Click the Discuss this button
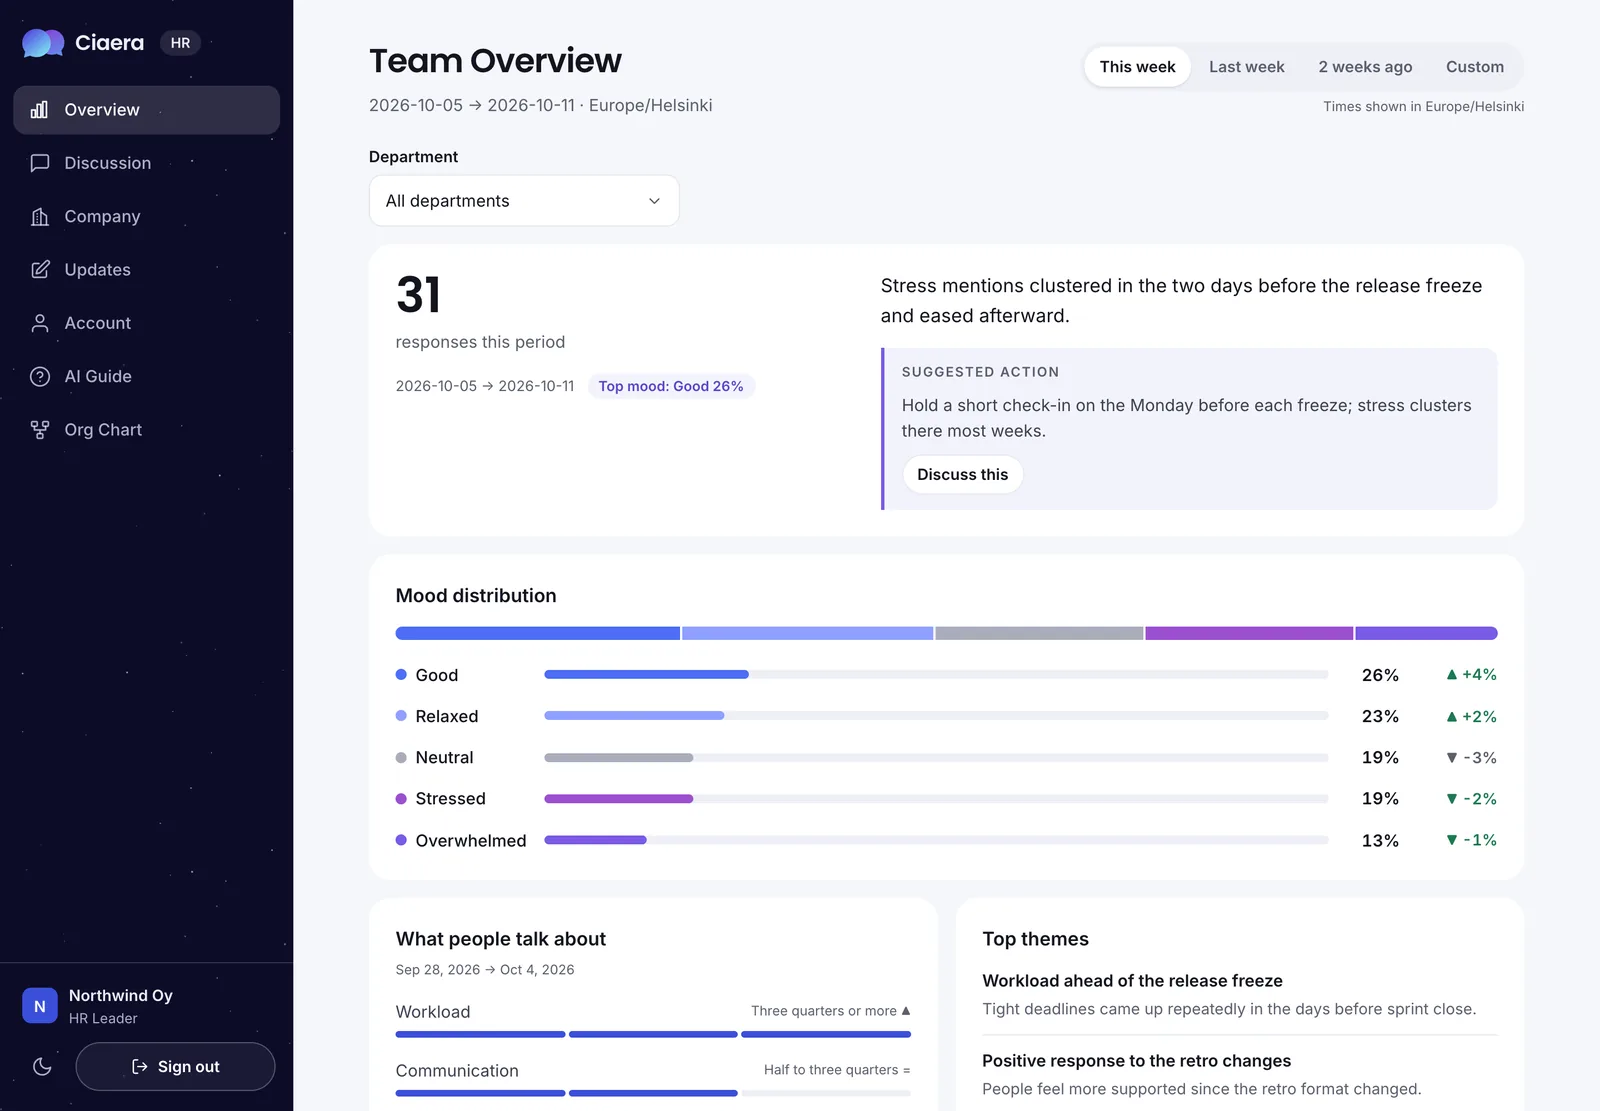Image resolution: width=1600 pixels, height=1111 pixels. [x=962, y=475]
